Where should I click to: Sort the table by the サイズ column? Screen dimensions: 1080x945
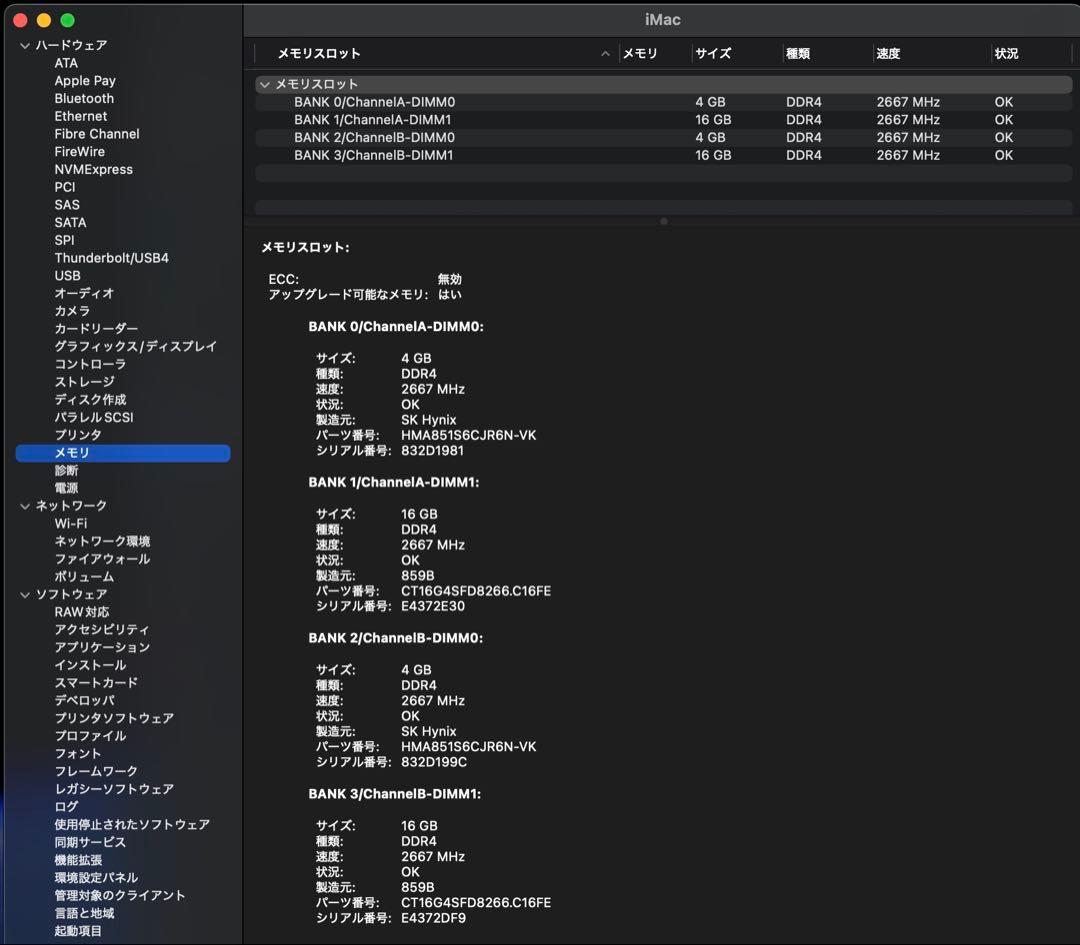coord(712,53)
